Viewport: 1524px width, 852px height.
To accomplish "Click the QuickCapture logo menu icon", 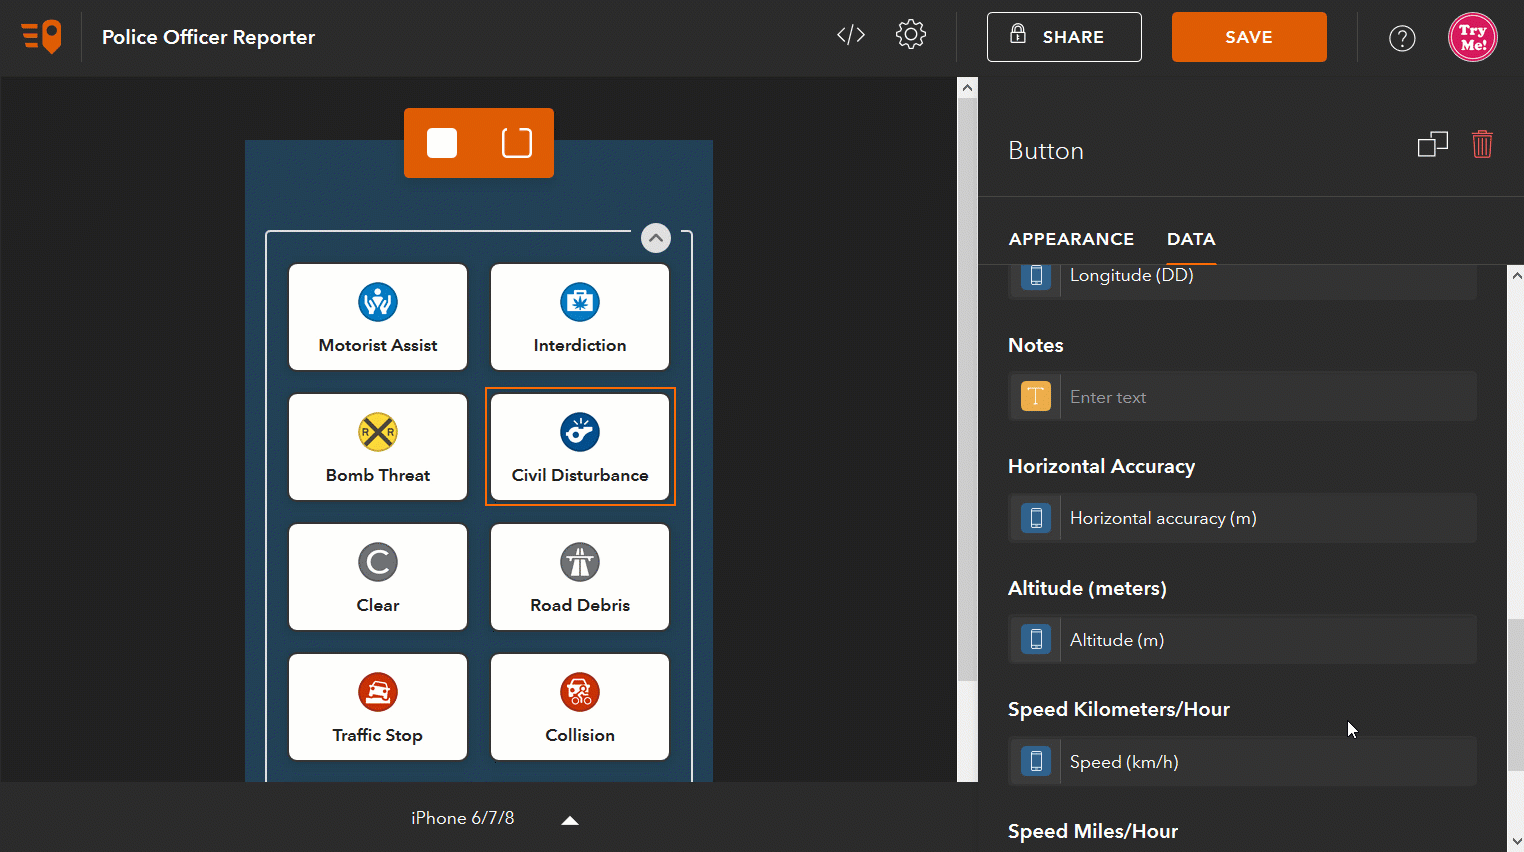I will click(x=40, y=36).
